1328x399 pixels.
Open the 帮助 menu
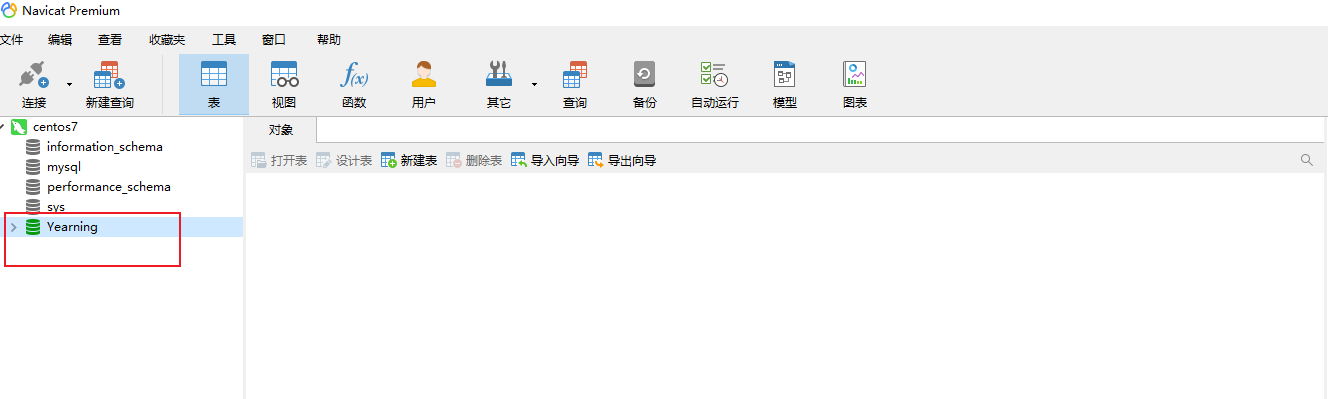tap(329, 40)
